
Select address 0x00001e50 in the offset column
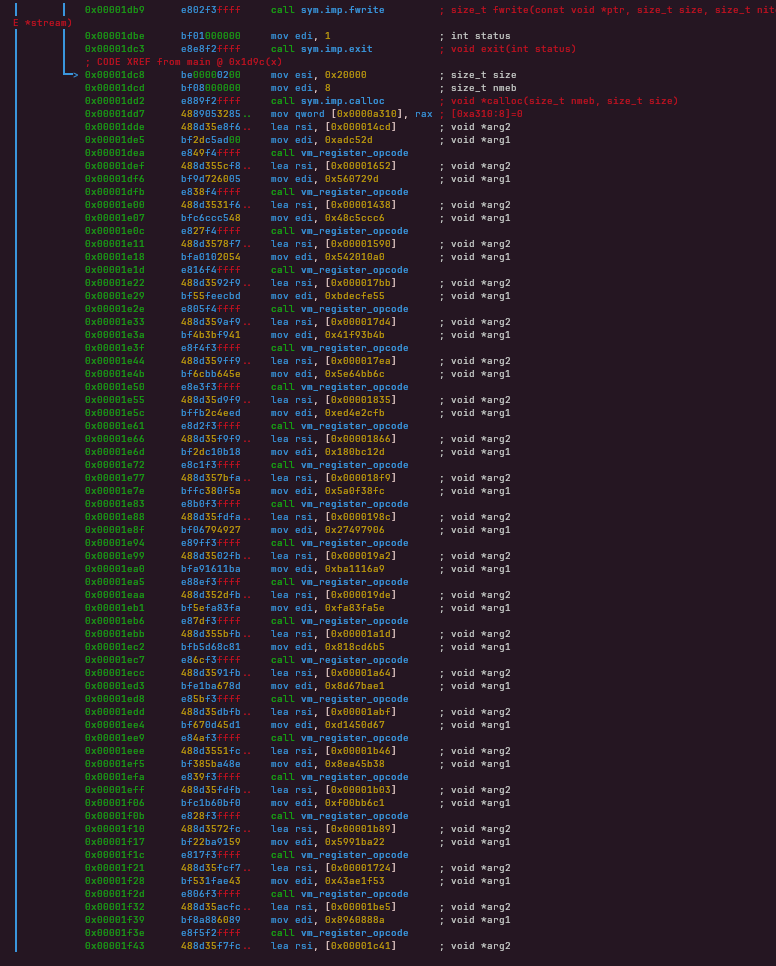coord(114,386)
